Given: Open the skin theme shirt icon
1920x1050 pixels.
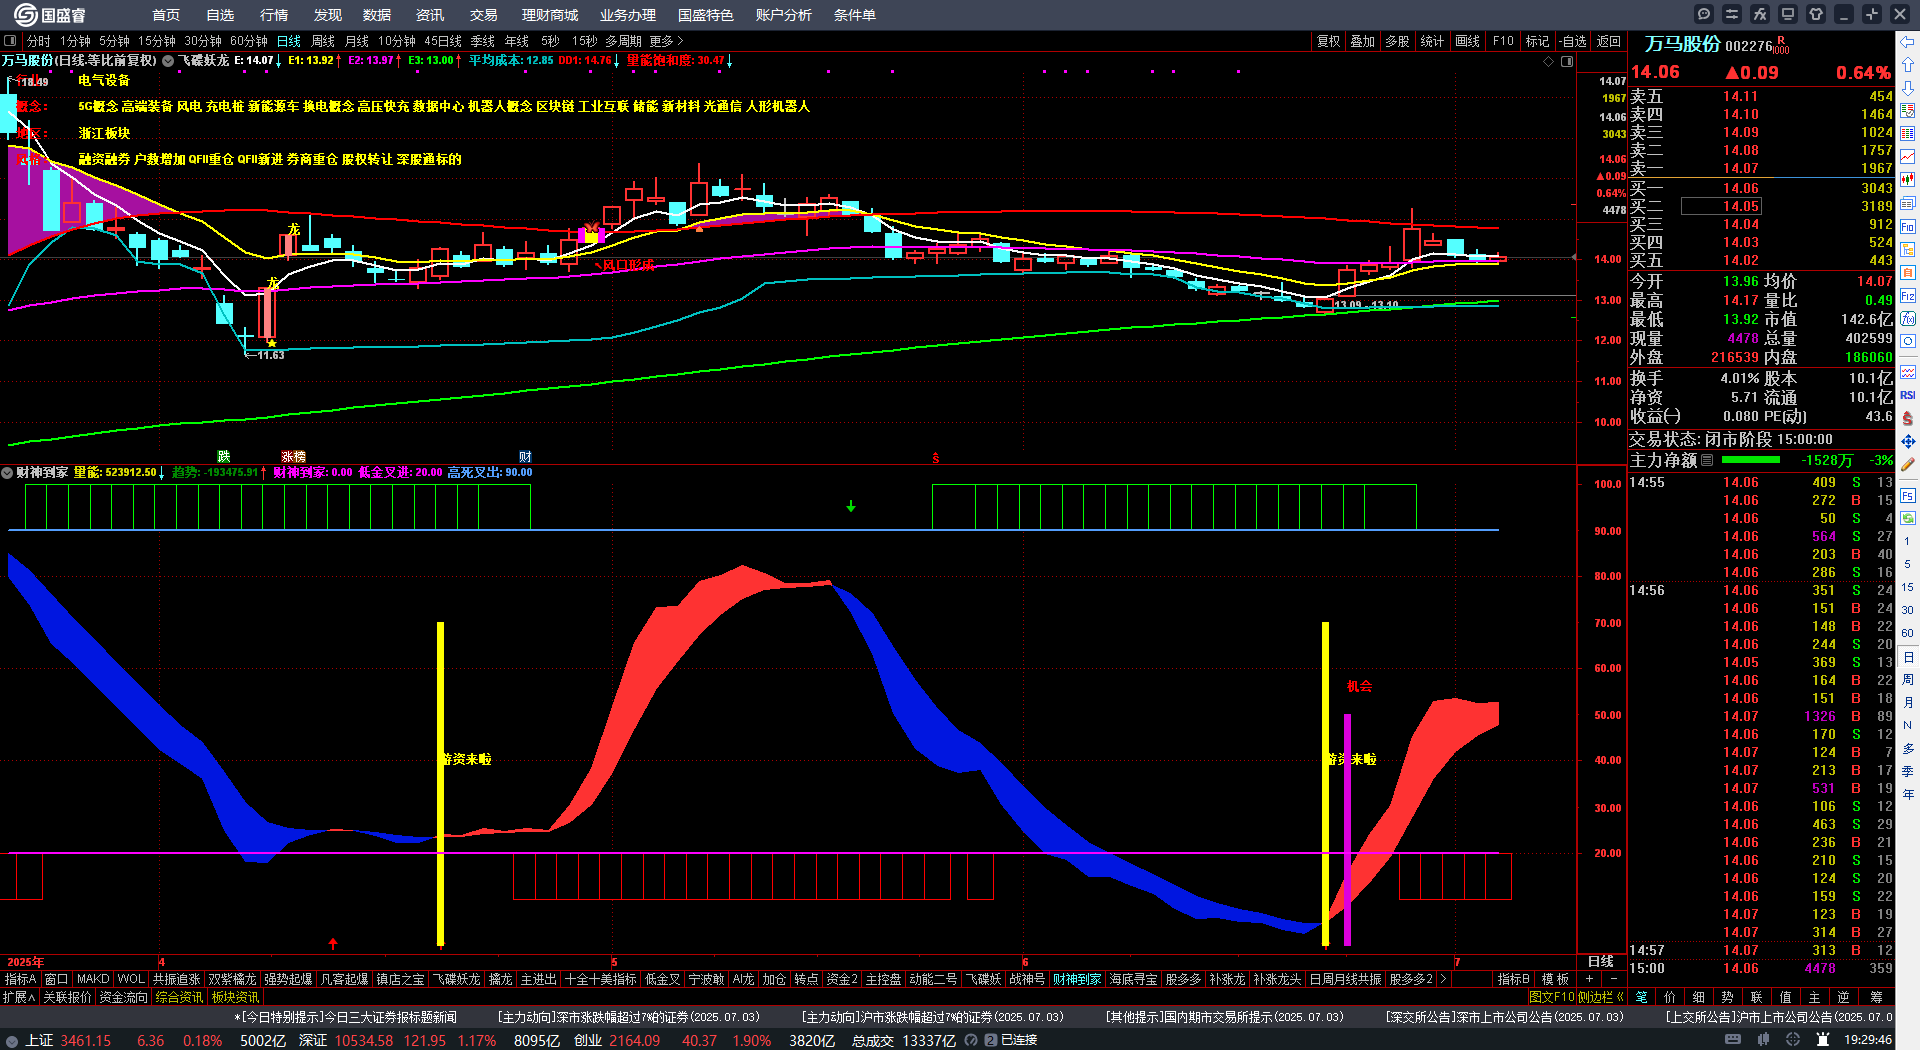Looking at the screenshot, I should (x=1816, y=14).
